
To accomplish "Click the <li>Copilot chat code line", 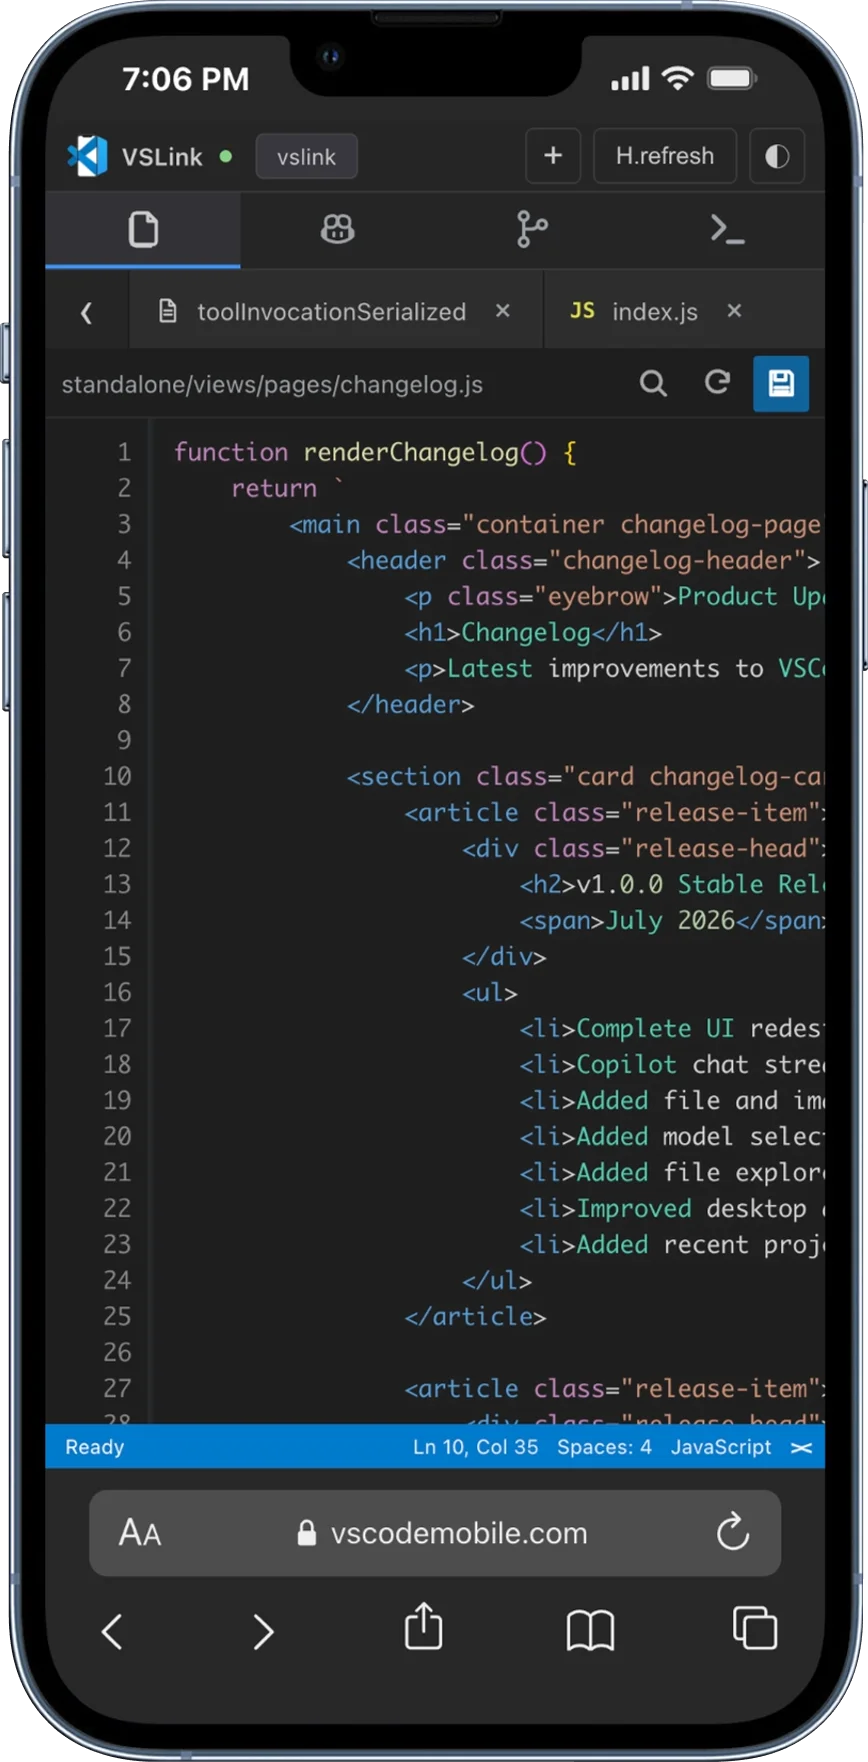I will (671, 1065).
